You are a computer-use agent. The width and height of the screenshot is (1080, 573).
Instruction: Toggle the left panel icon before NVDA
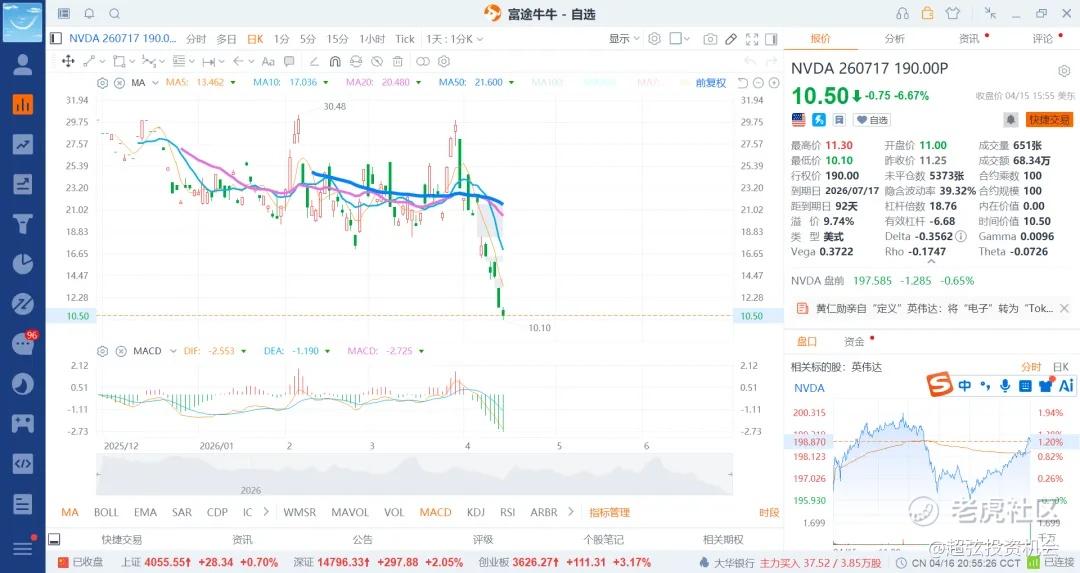56,39
